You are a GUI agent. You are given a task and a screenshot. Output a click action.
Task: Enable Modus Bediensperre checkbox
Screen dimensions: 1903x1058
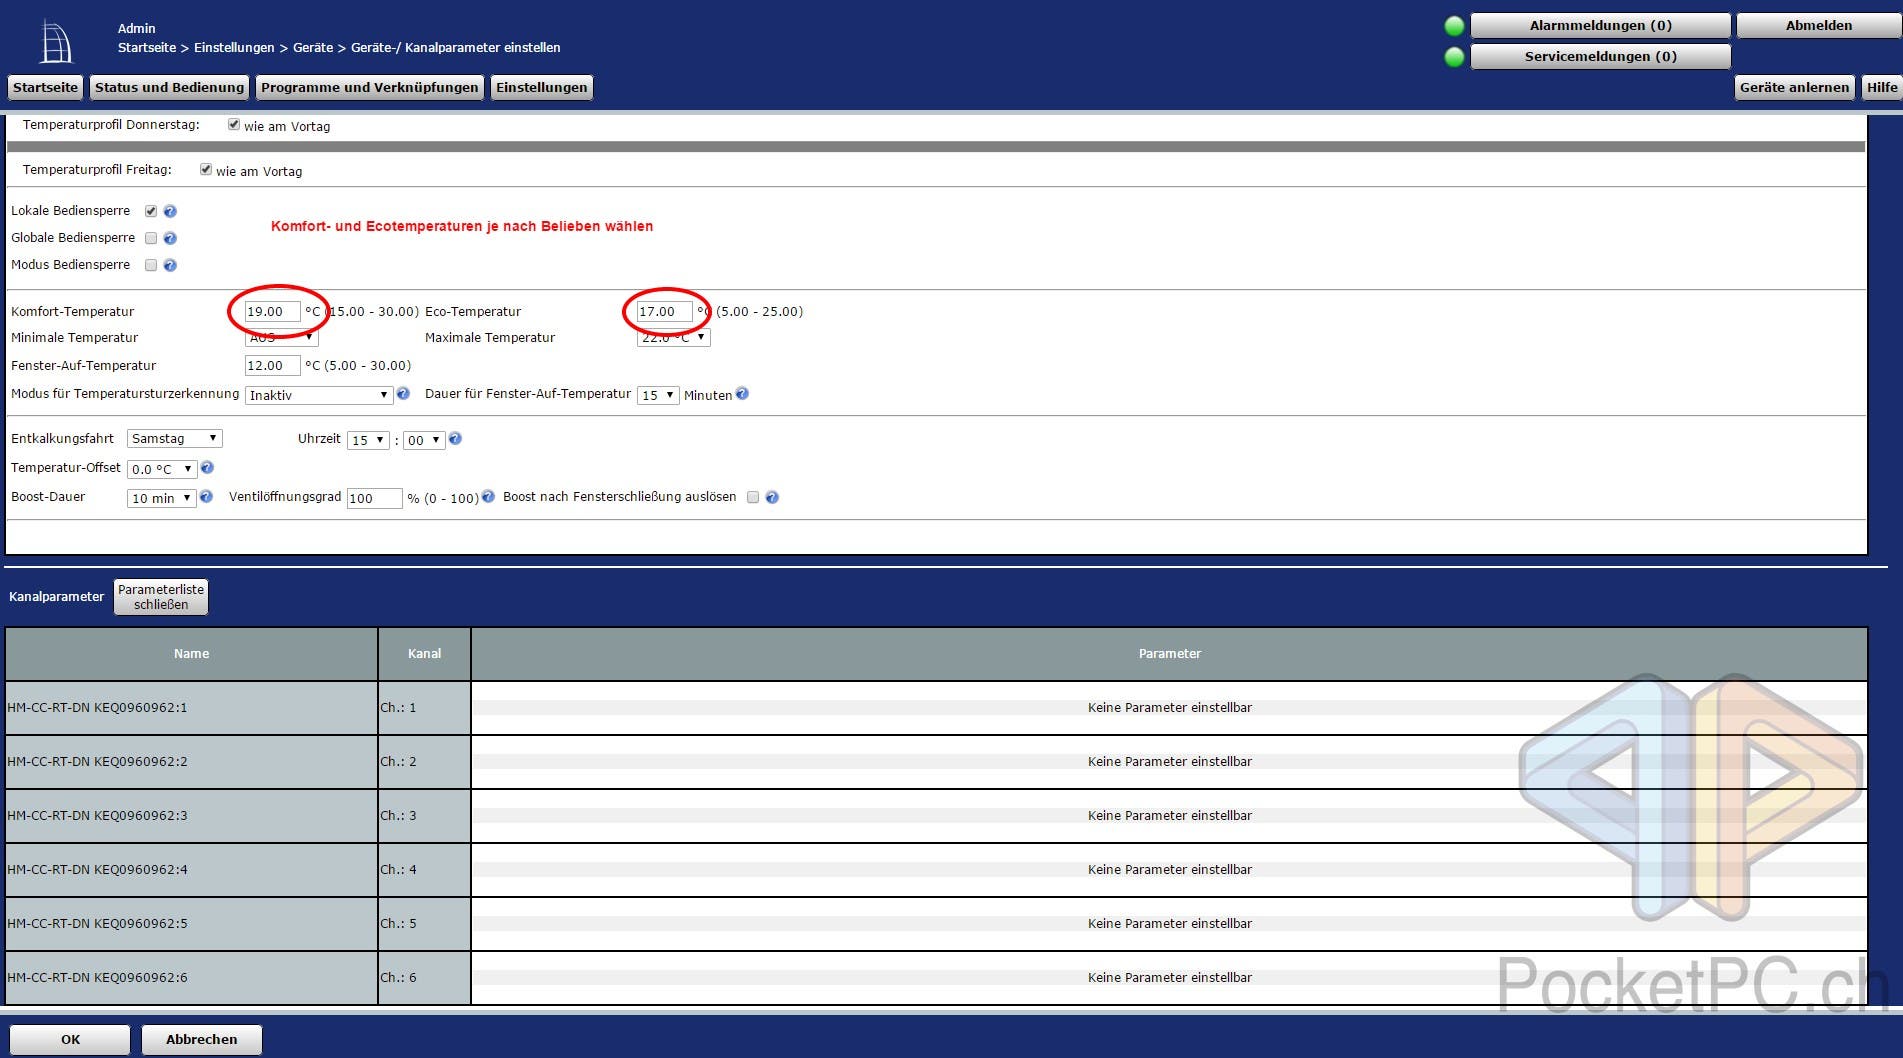tap(151, 265)
